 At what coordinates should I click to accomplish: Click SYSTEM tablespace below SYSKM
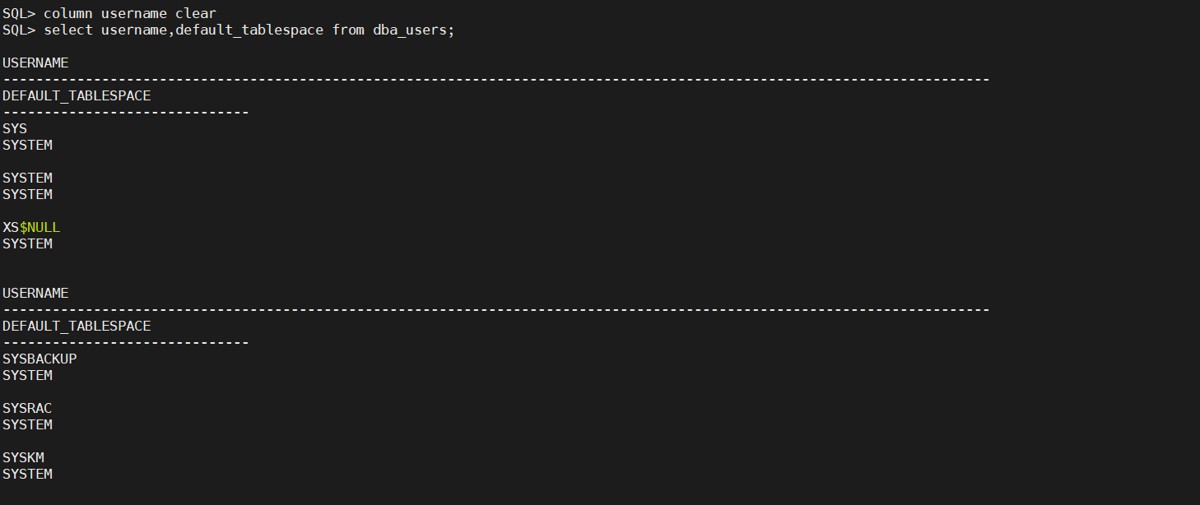coord(27,474)
